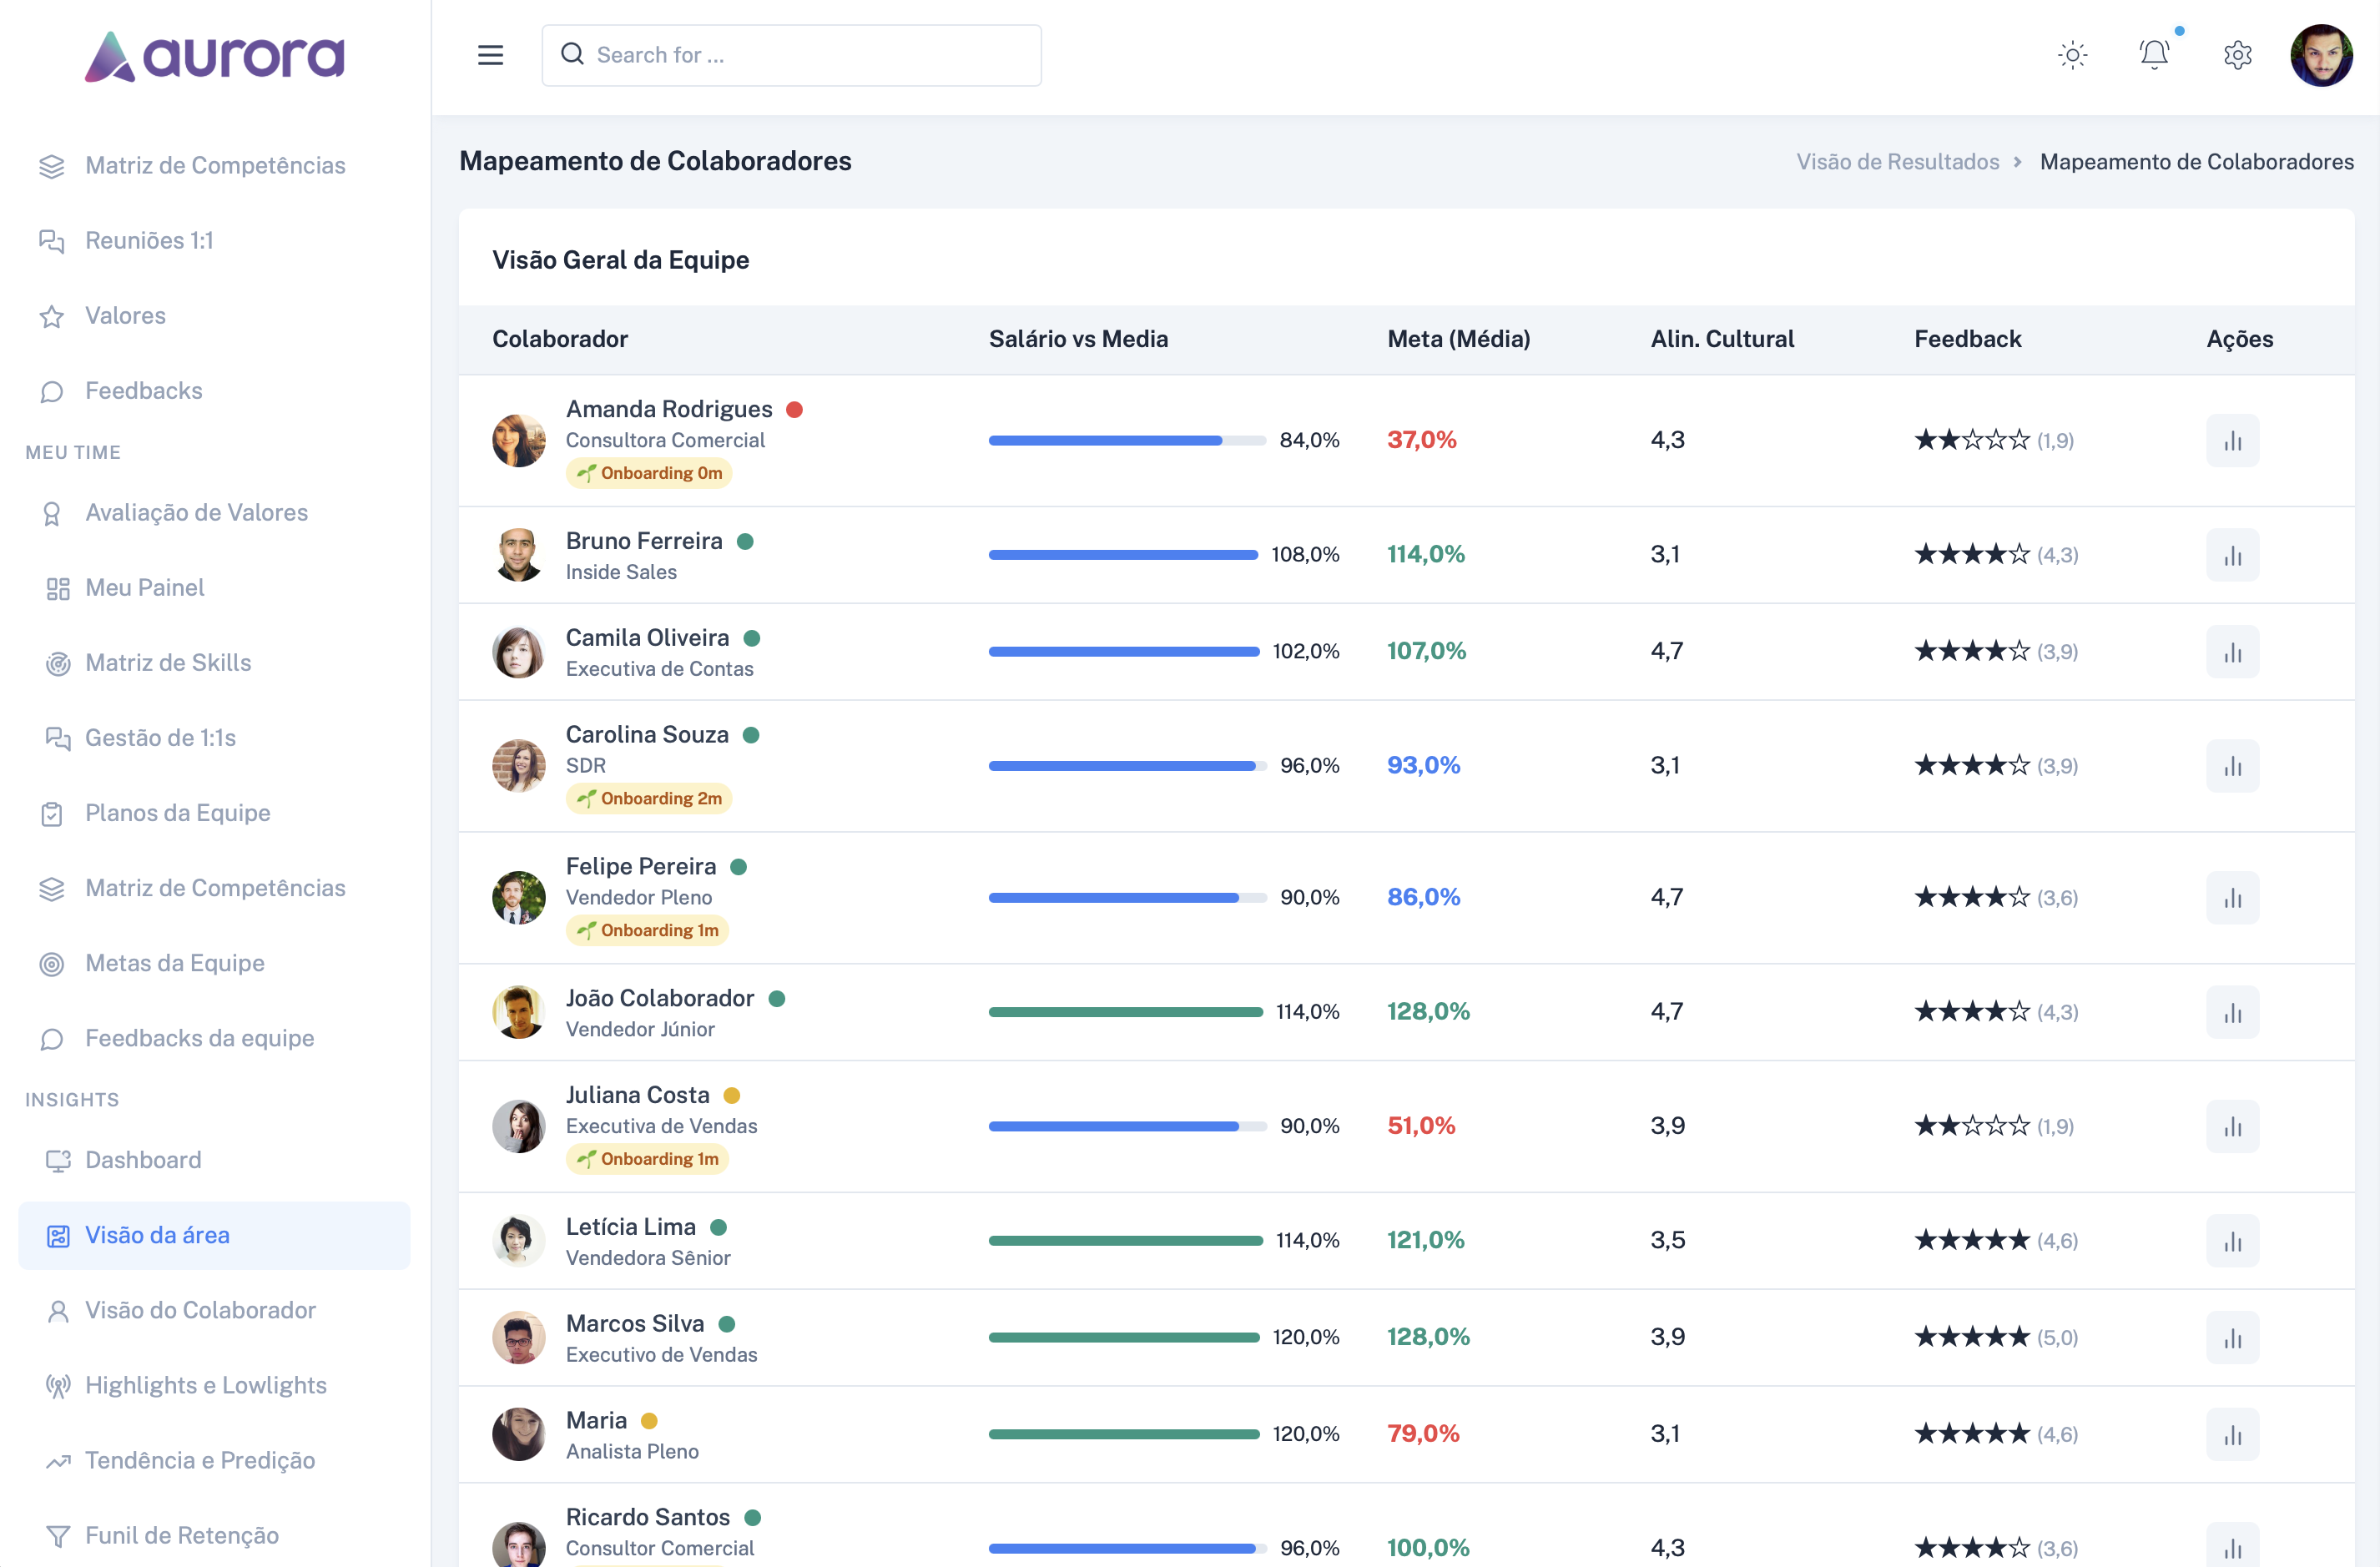
Task: Open chart action for Marcos Silva
Action: [x=2233, y=1338]
